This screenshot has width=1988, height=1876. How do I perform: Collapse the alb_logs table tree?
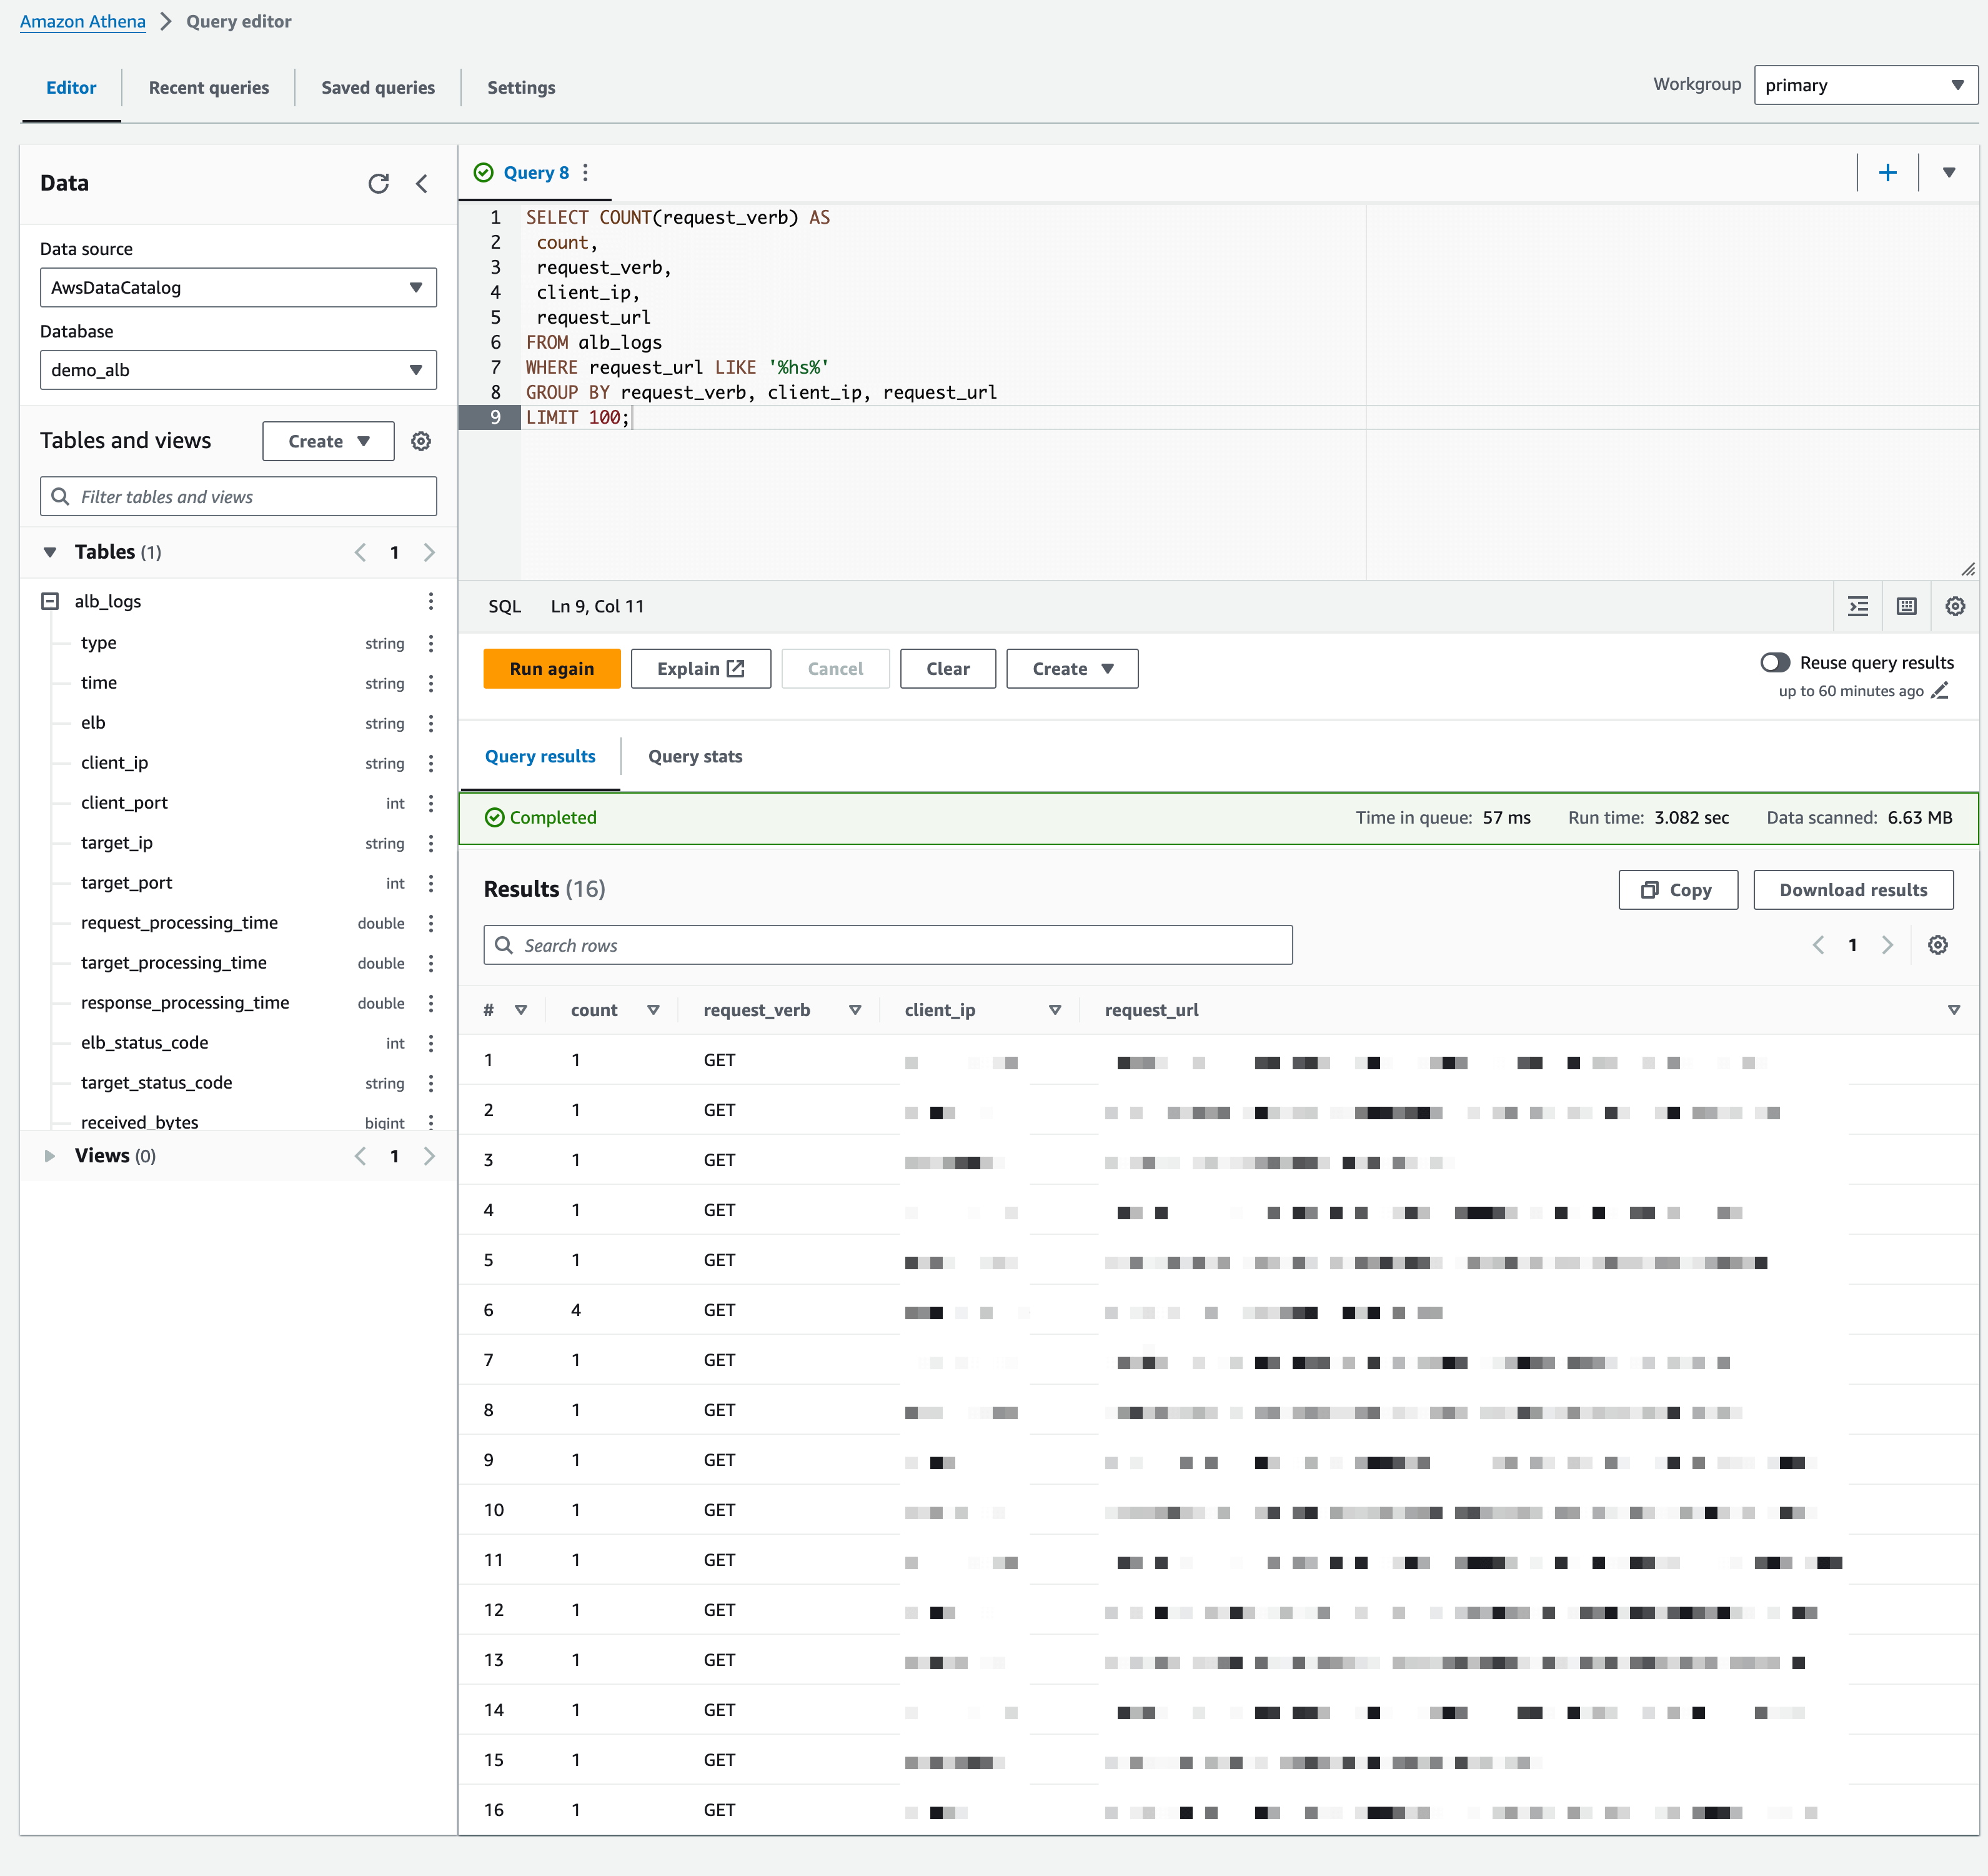[x=50, y=601]
